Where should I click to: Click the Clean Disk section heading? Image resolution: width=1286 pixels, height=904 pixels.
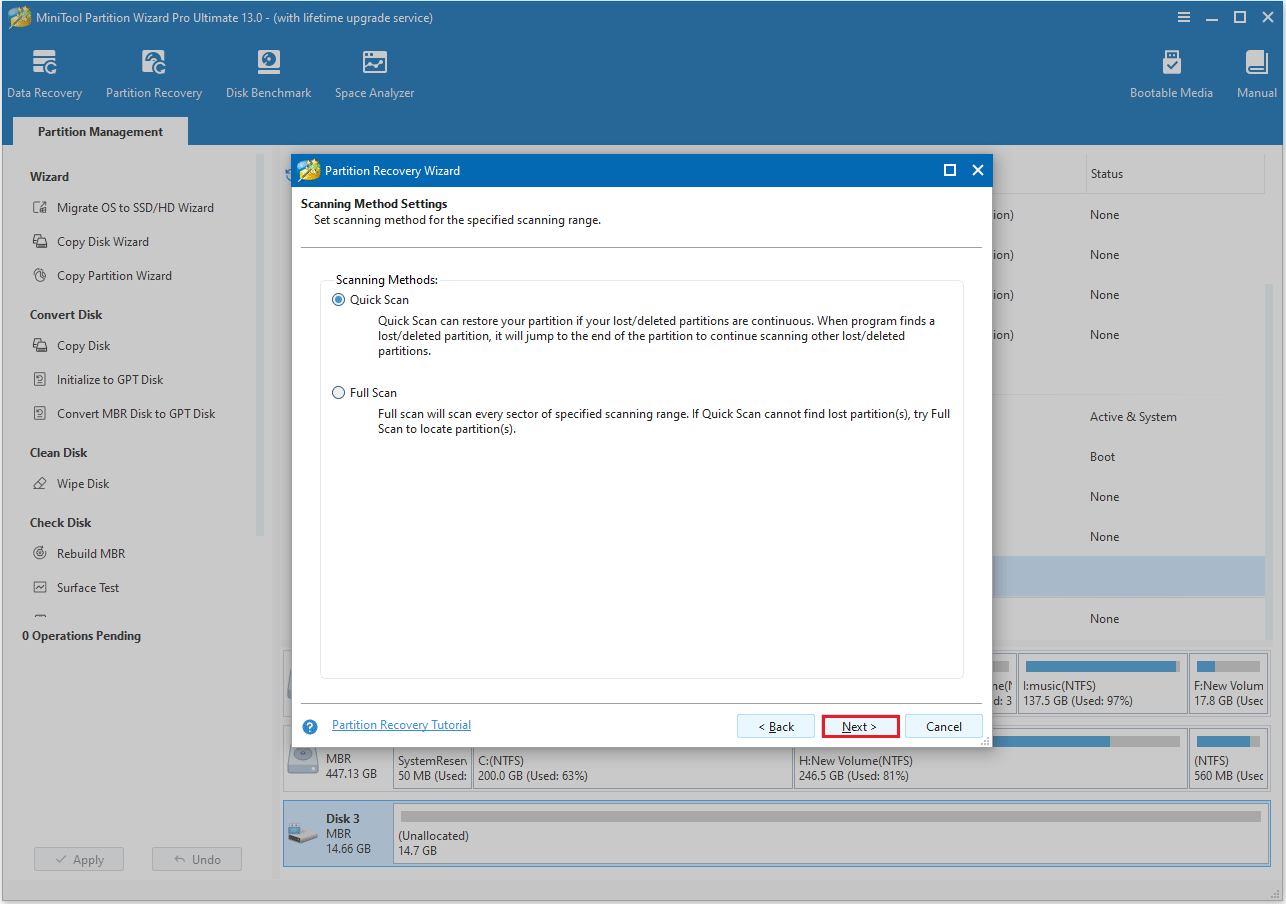(59, 453)
